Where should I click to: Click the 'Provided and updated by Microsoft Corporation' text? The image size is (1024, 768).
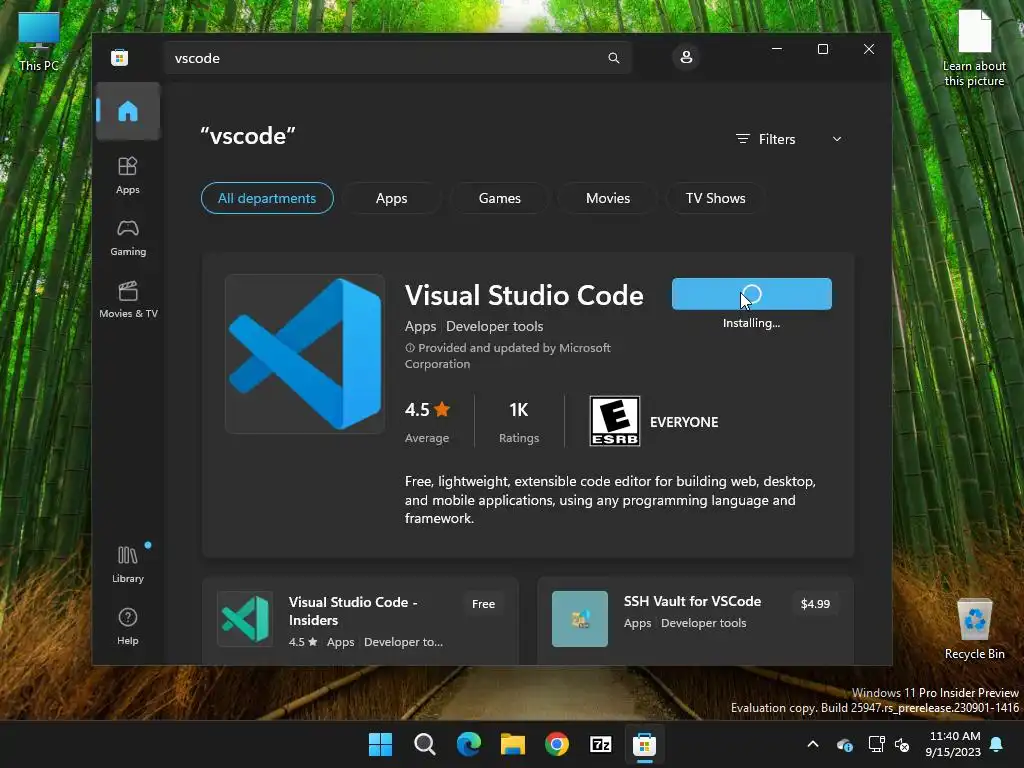coord(508,356)
